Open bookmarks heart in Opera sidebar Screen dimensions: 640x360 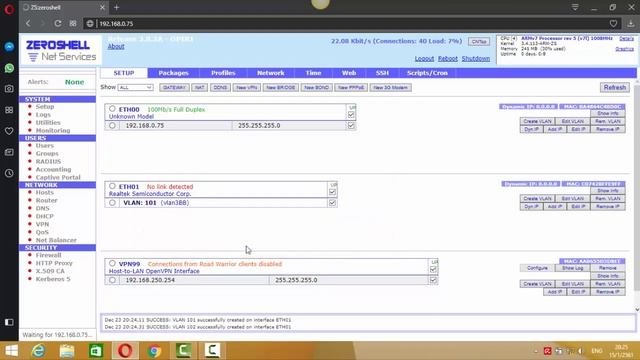(x=9, y=131)
